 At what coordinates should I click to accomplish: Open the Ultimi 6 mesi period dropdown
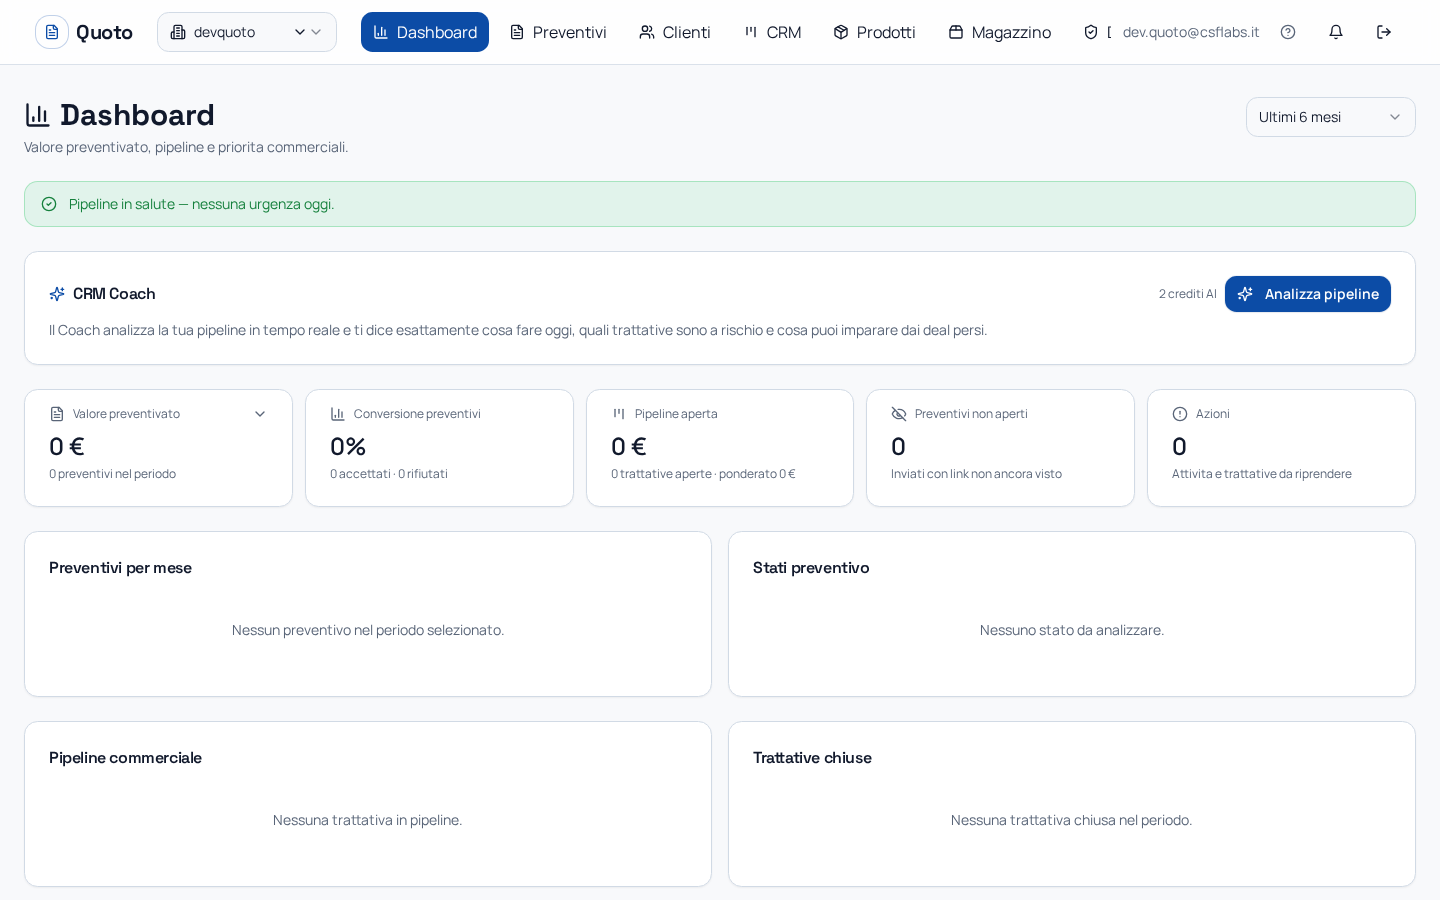point(1331,117)
